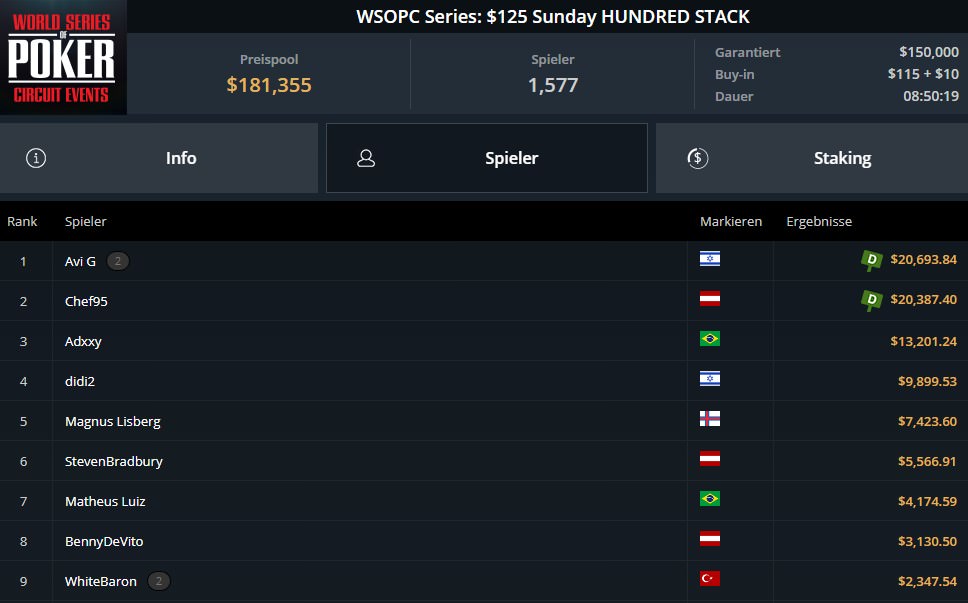This screenshot has width=968, height=603.
Task: Click the Turkey flag beside WhiteBaron
Action: tap(710, 579)
